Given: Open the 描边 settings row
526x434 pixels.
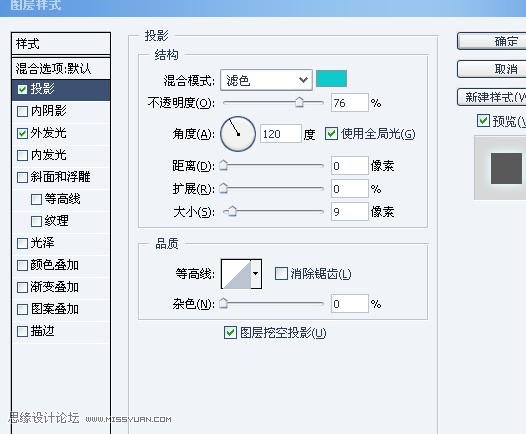Looking at the screenshot, I should tap(61, 331).
